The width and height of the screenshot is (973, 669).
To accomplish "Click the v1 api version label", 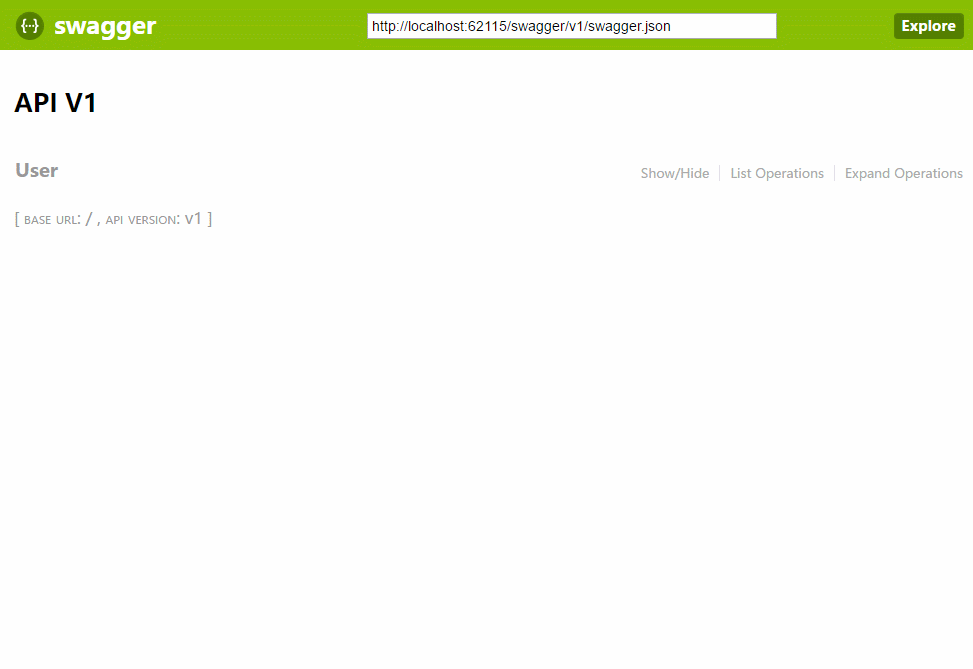I will click(193, 218).
